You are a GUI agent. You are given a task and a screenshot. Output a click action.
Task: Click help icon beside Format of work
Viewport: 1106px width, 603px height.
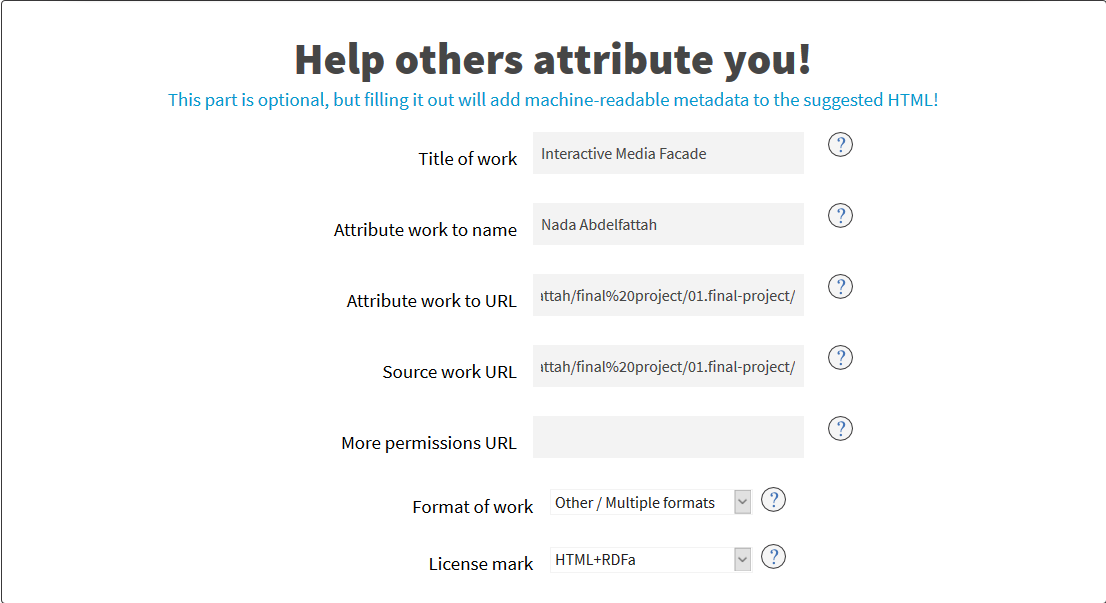[x=773, y=500]
